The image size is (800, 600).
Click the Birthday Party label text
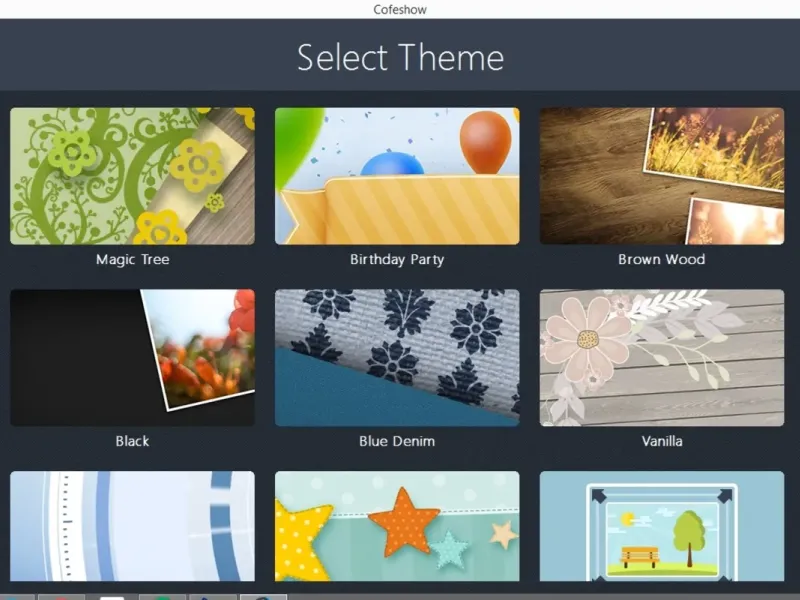pyautogui.click(x=397, y=260)
